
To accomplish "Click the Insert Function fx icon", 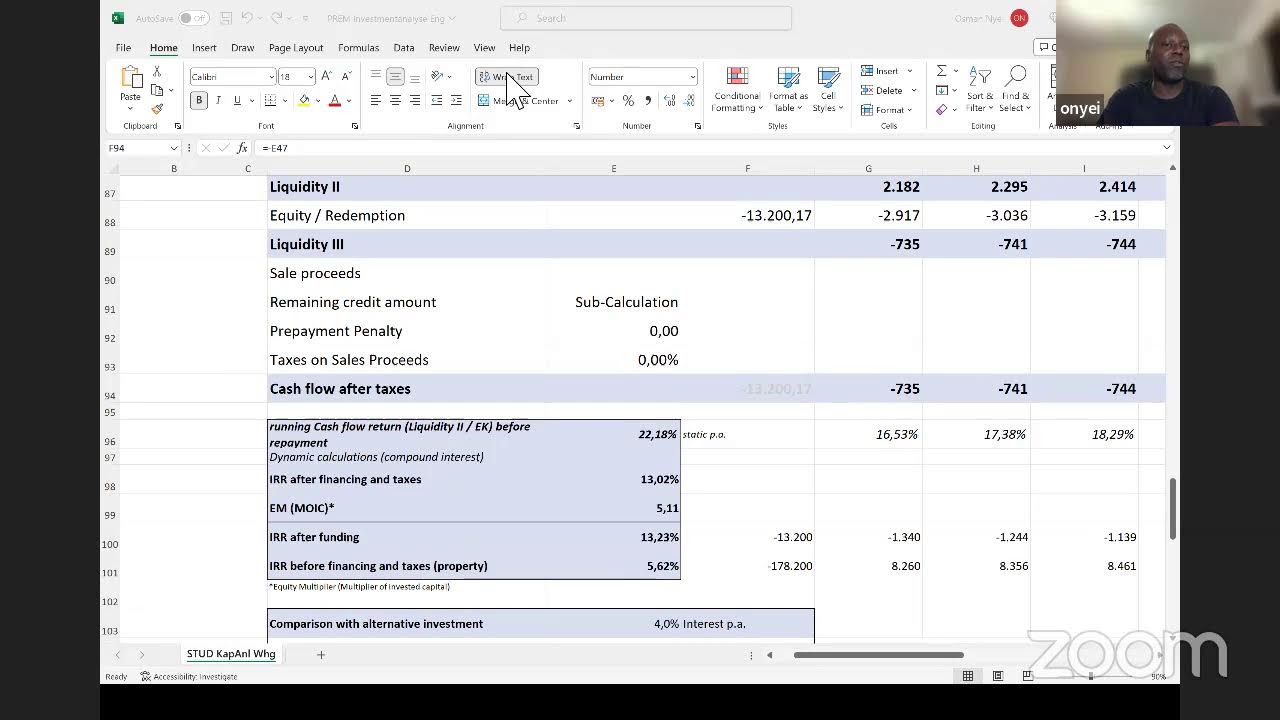I will [242, 148].
